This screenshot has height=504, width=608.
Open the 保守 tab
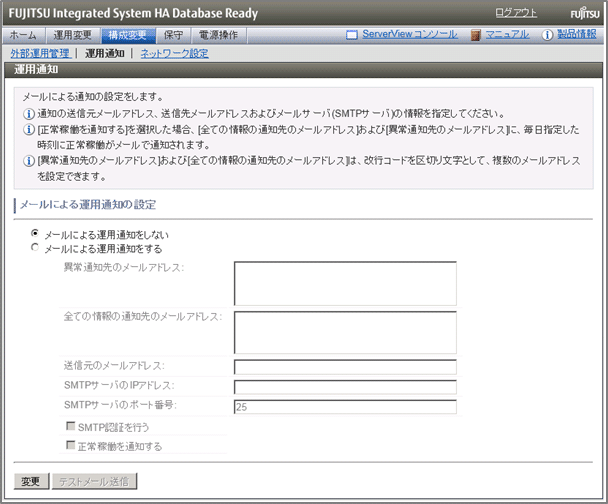tap(173, 35)
